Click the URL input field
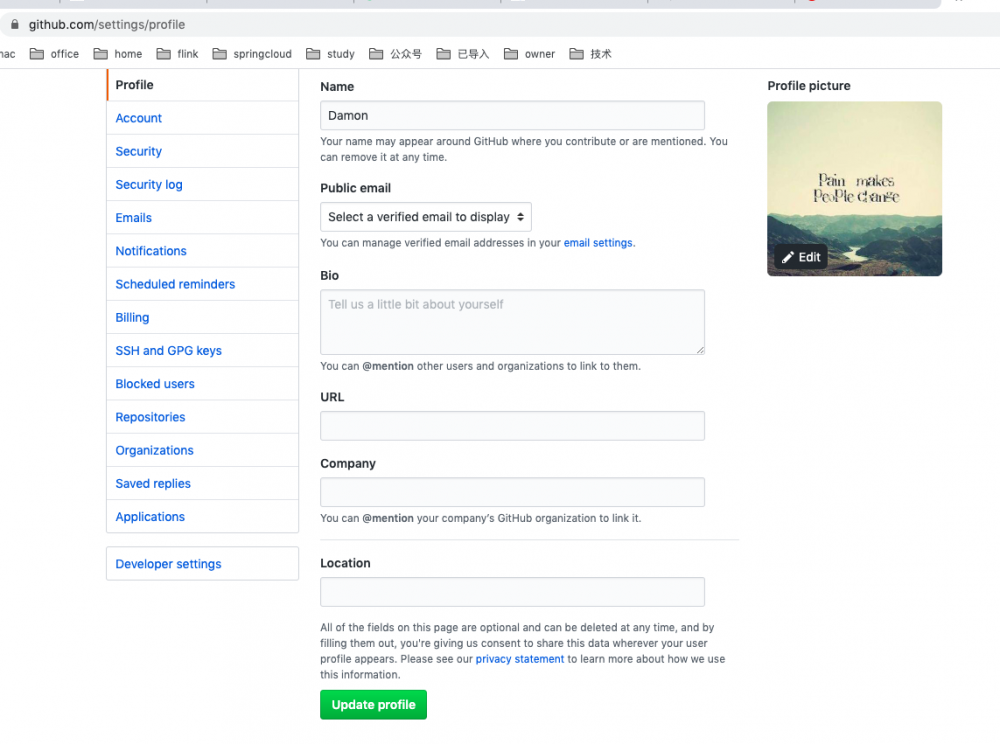Screen dimensions: 1000x744 pyautogui.click(x=512, y=426)
